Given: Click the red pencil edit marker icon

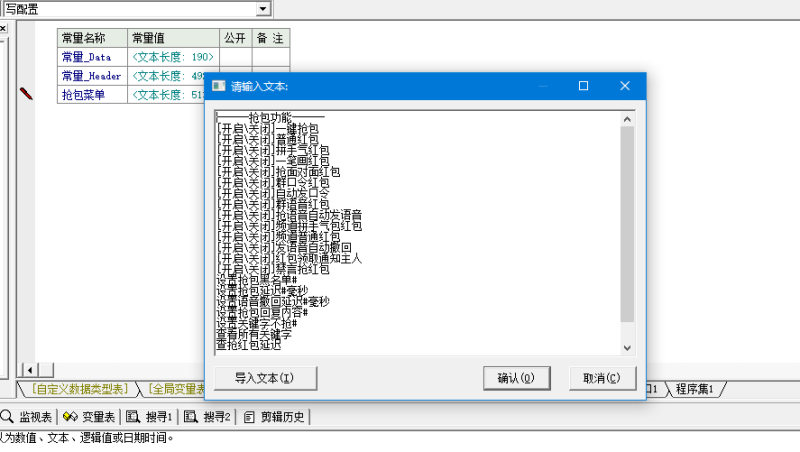Looking at the screenshot, I should [26, 93].
